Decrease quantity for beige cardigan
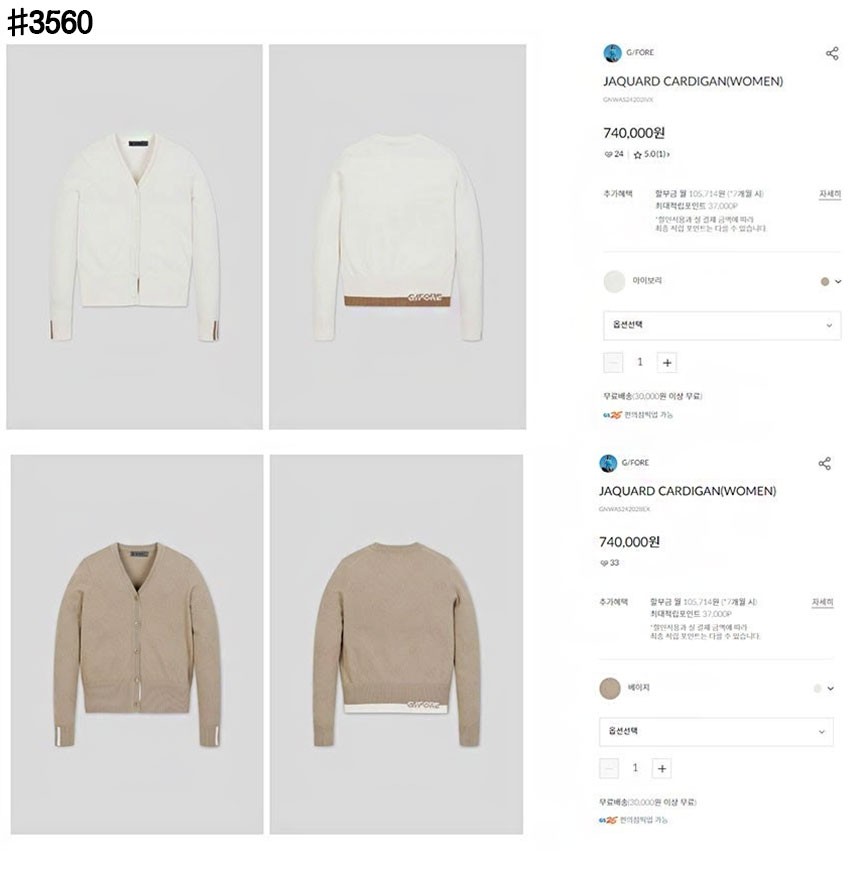 [x=608, y=769]
